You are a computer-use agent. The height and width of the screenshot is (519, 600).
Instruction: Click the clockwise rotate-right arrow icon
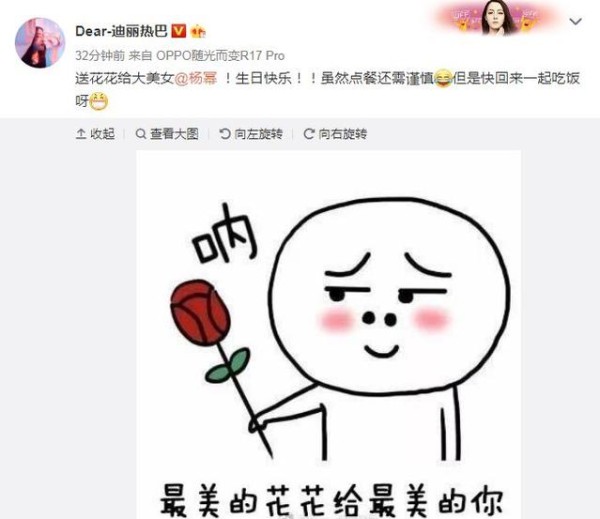pyautogui.click(x=309, y=134)
